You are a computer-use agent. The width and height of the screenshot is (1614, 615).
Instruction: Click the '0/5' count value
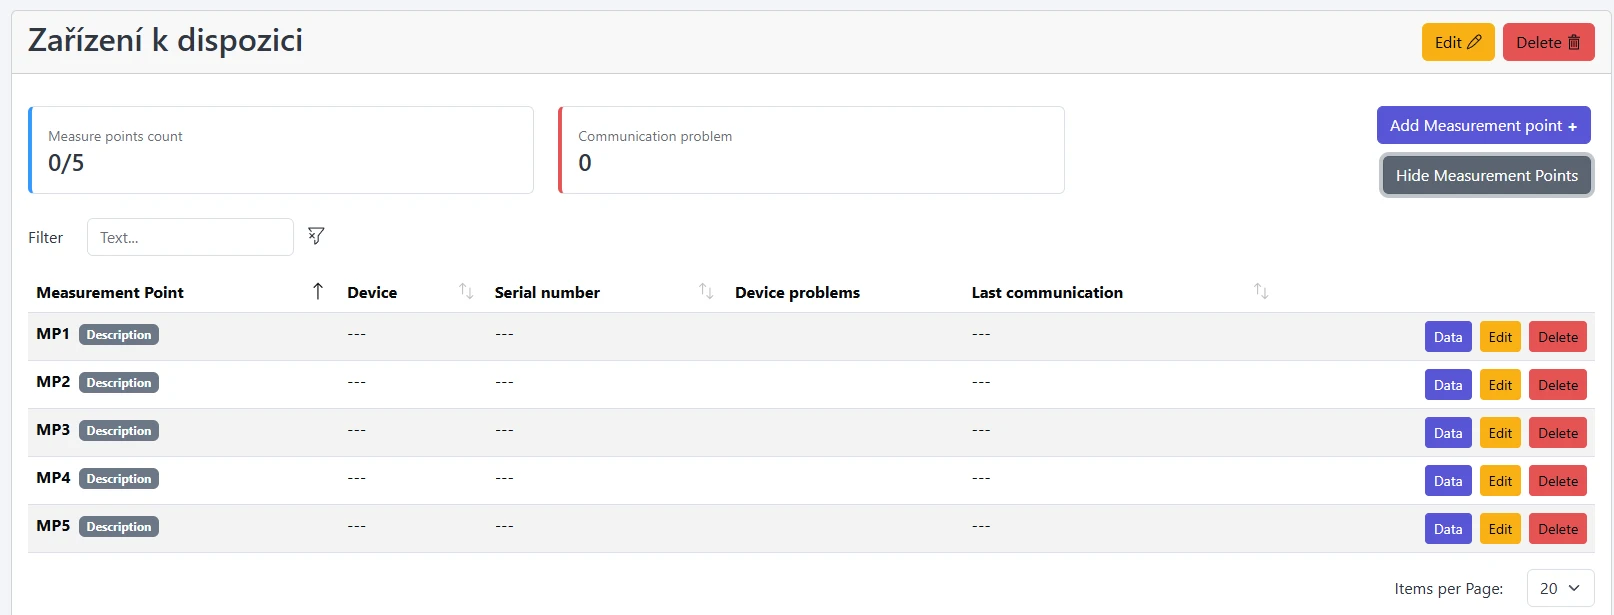[66, 163]
